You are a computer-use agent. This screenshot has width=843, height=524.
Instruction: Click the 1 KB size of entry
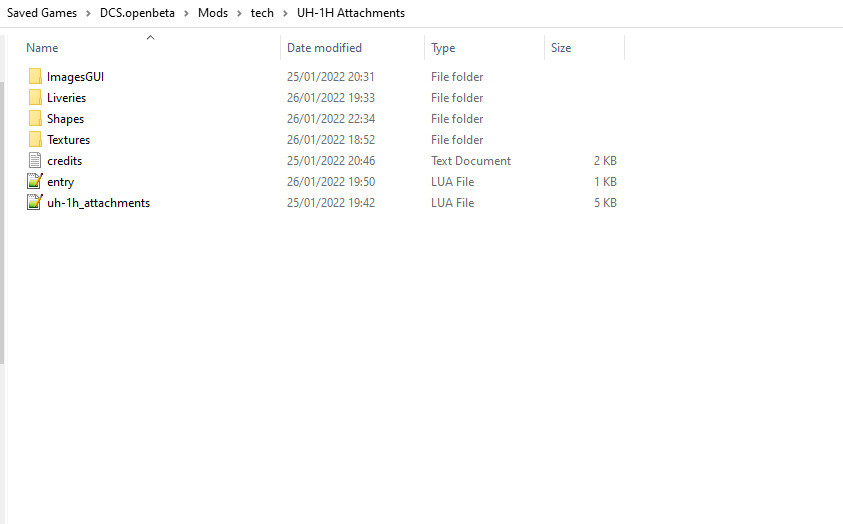click(605, 182)
